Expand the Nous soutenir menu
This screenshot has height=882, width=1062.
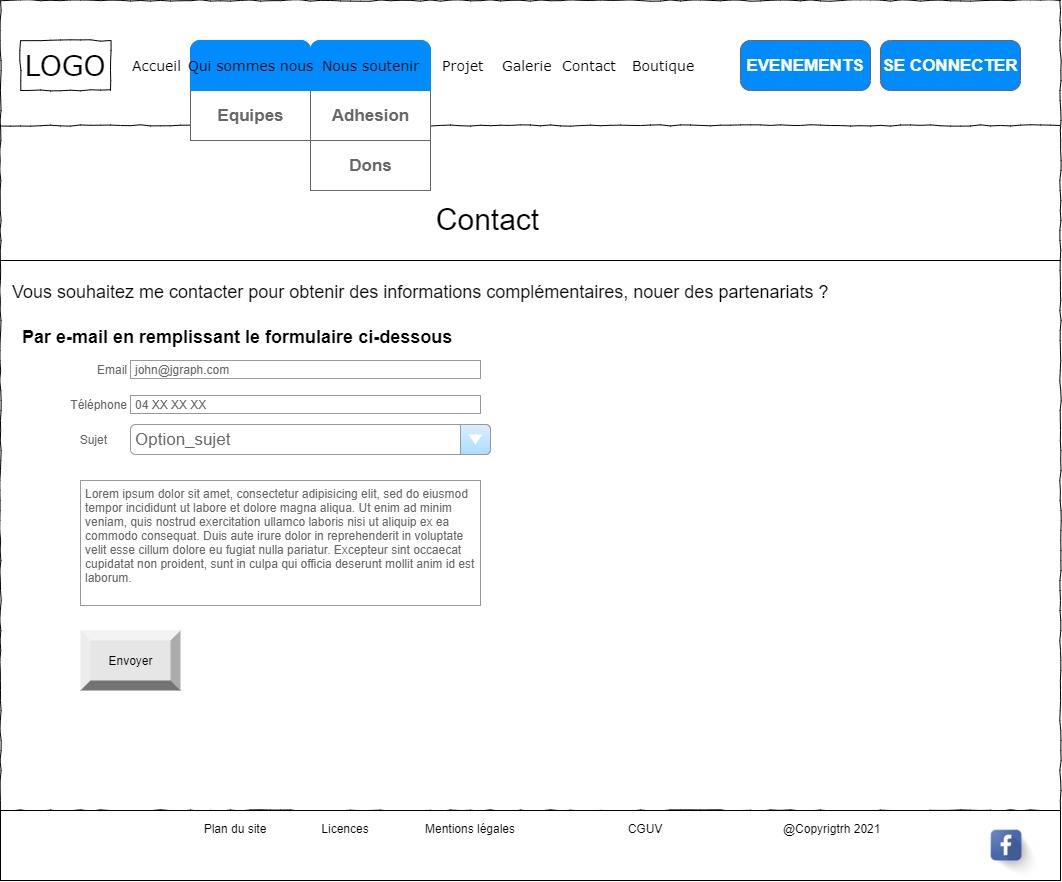pyautogui.click(x=370, y=66)
